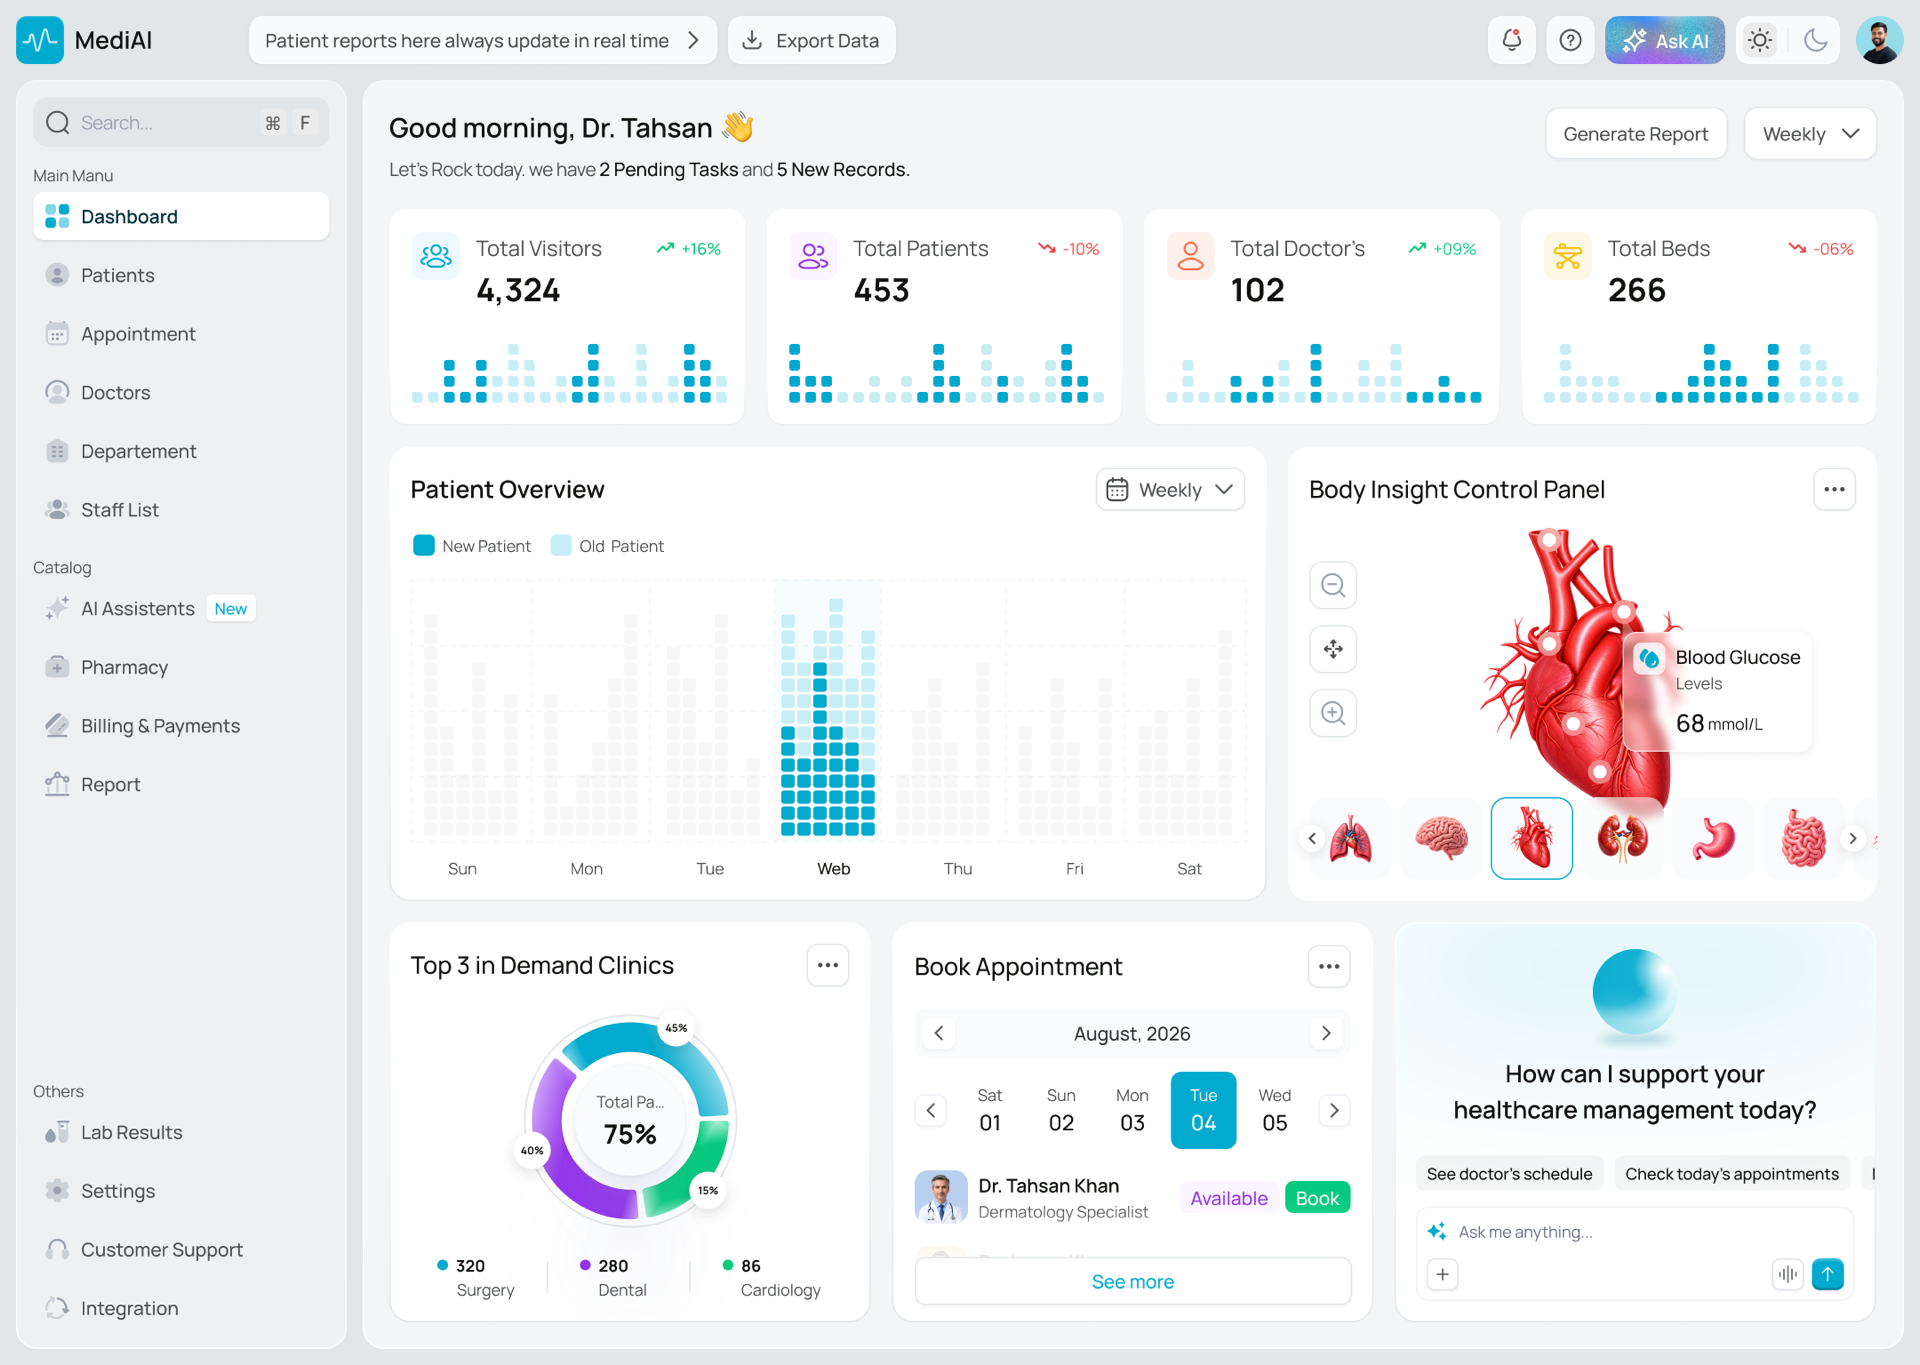Send the AI chat message arrow
The height and width of the screenshot is (1365, 1920).
1828,1274
